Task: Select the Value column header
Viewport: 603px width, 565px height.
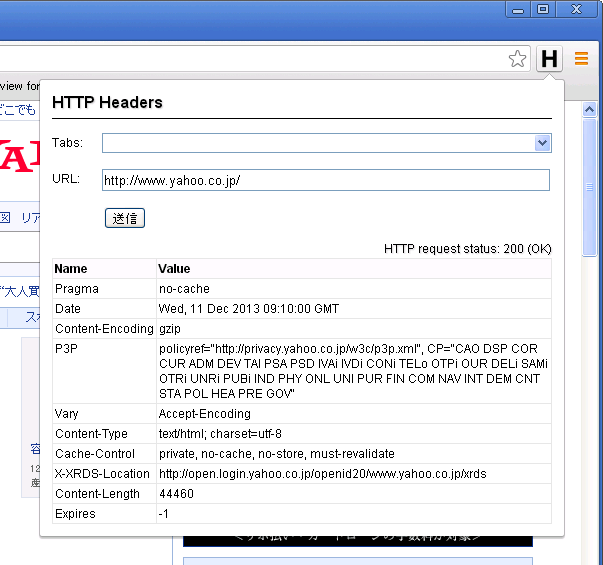Action: pyautogui.click(x=174, y=269)
